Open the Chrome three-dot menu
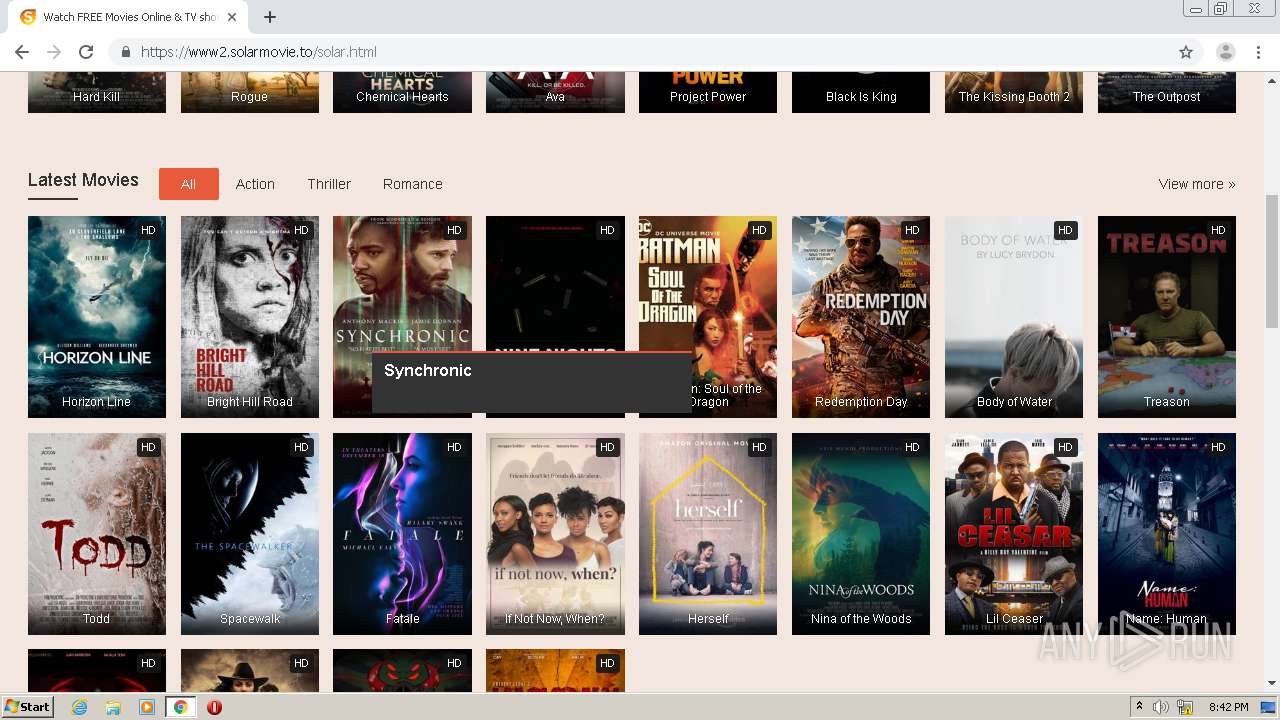Viewport: 1280px width, 720px height. (1258, 52)
